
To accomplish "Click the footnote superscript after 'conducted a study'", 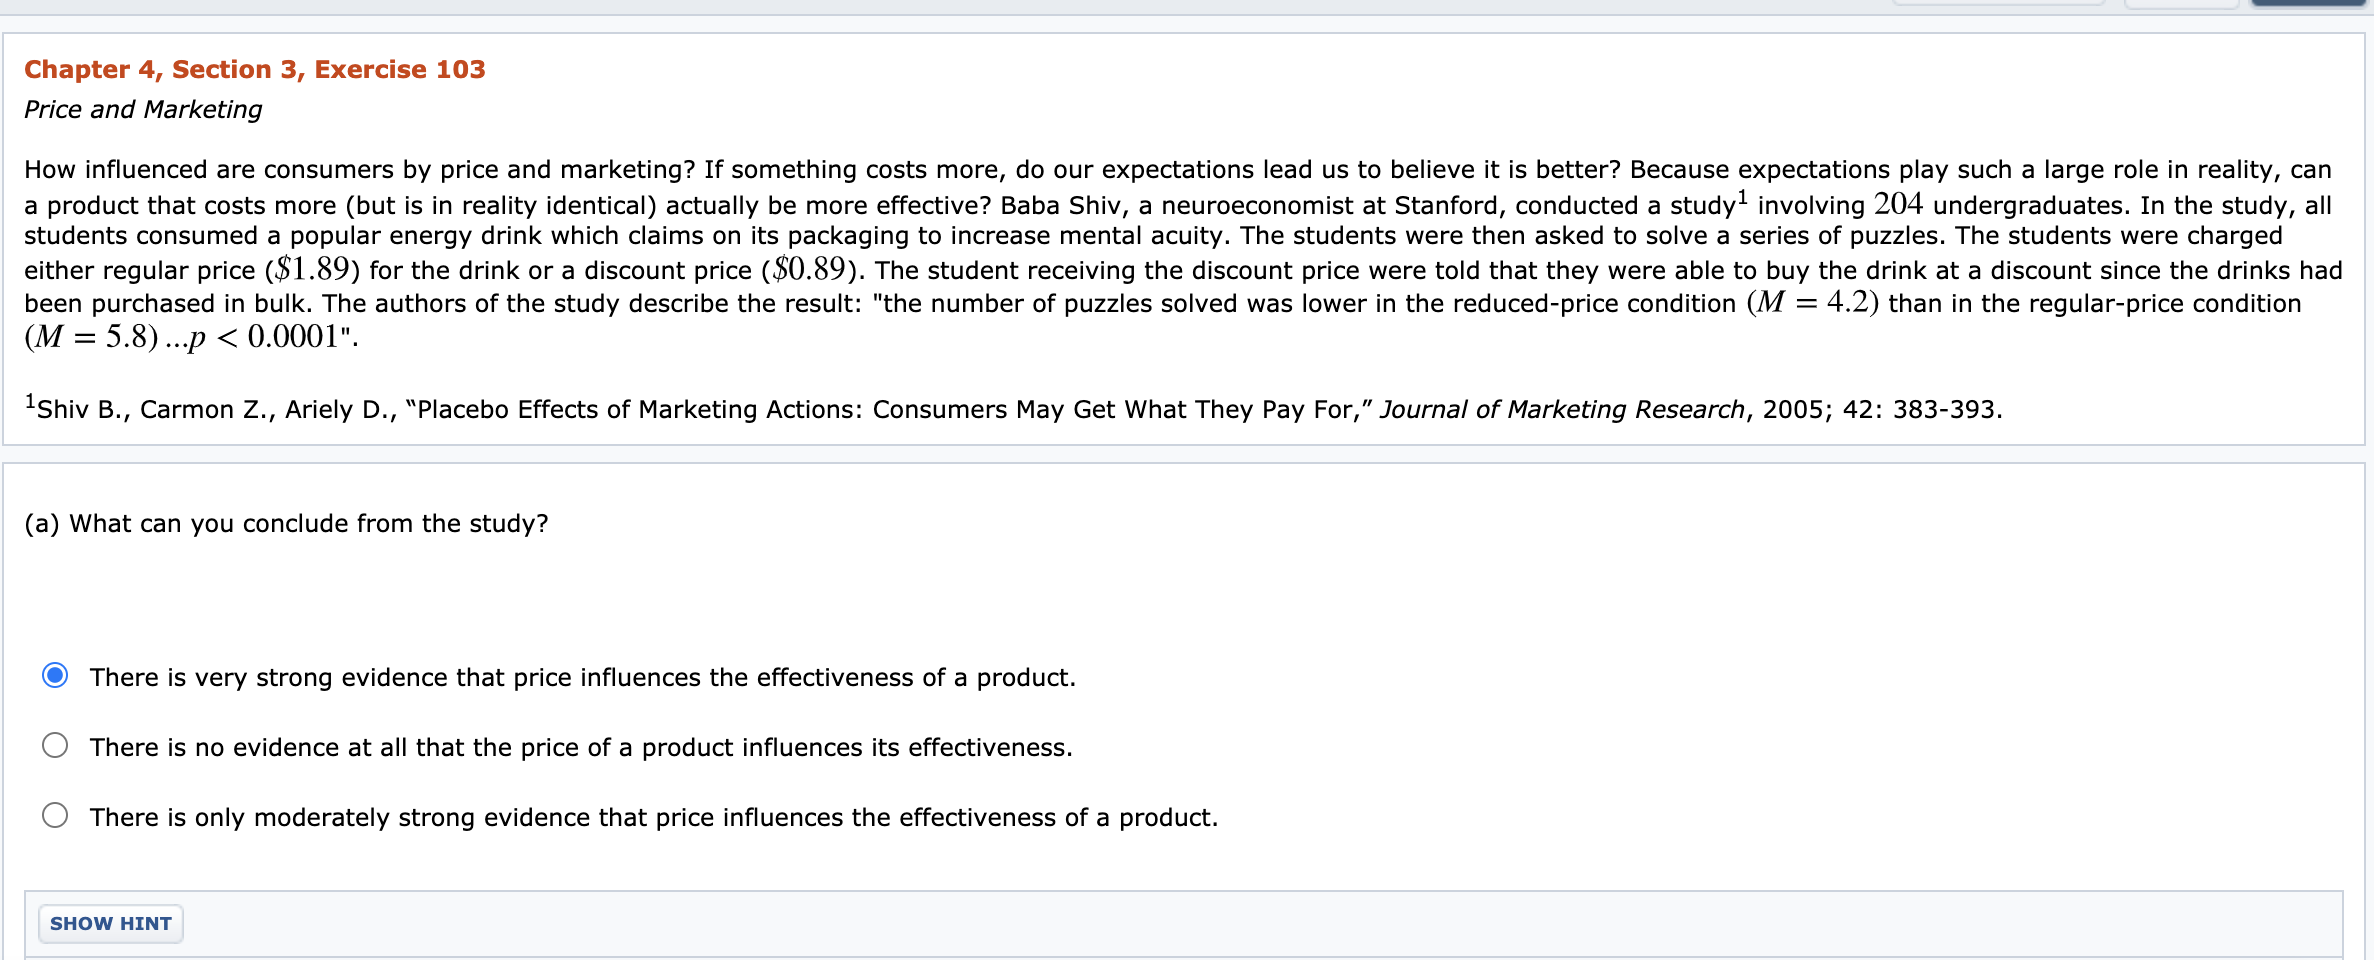I will [1742, 197].
